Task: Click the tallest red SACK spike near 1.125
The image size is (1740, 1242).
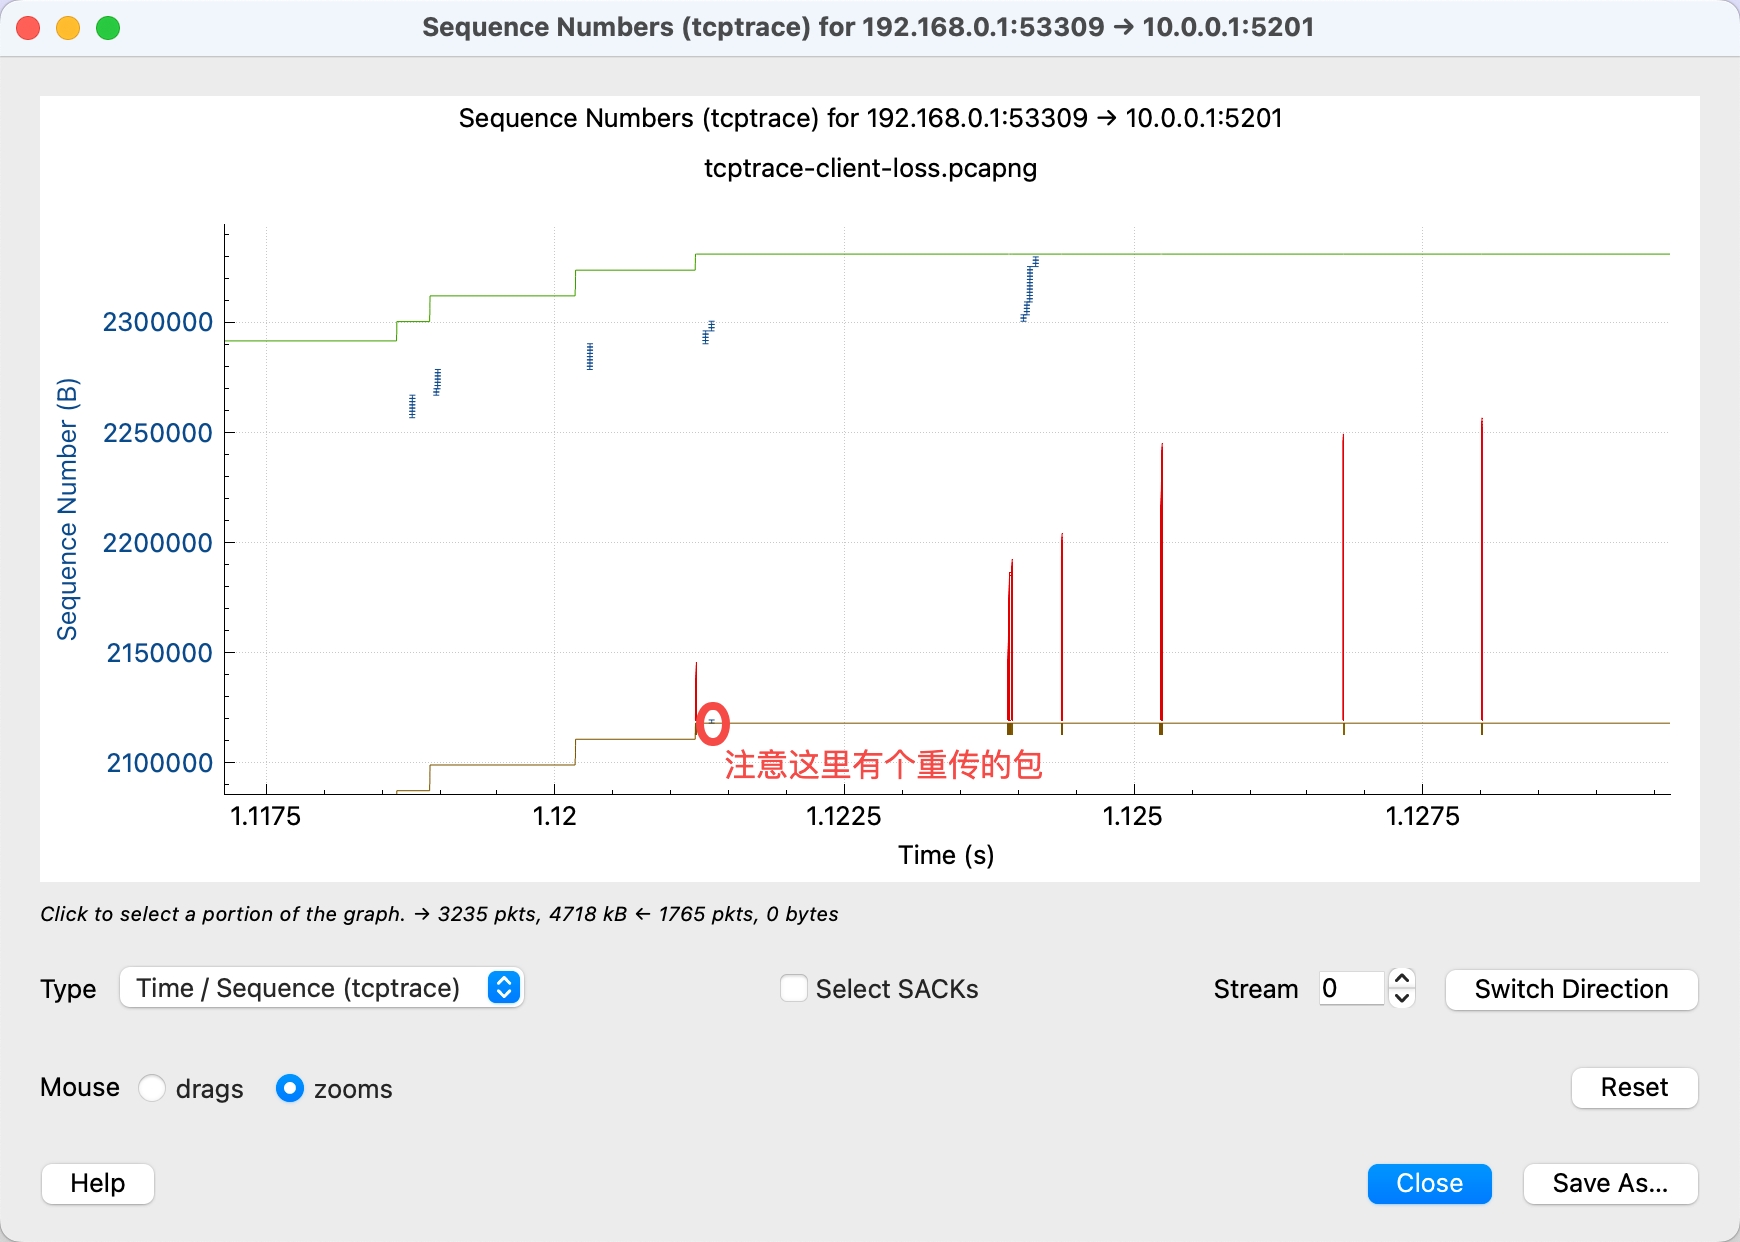Action: pos(1161,580)
